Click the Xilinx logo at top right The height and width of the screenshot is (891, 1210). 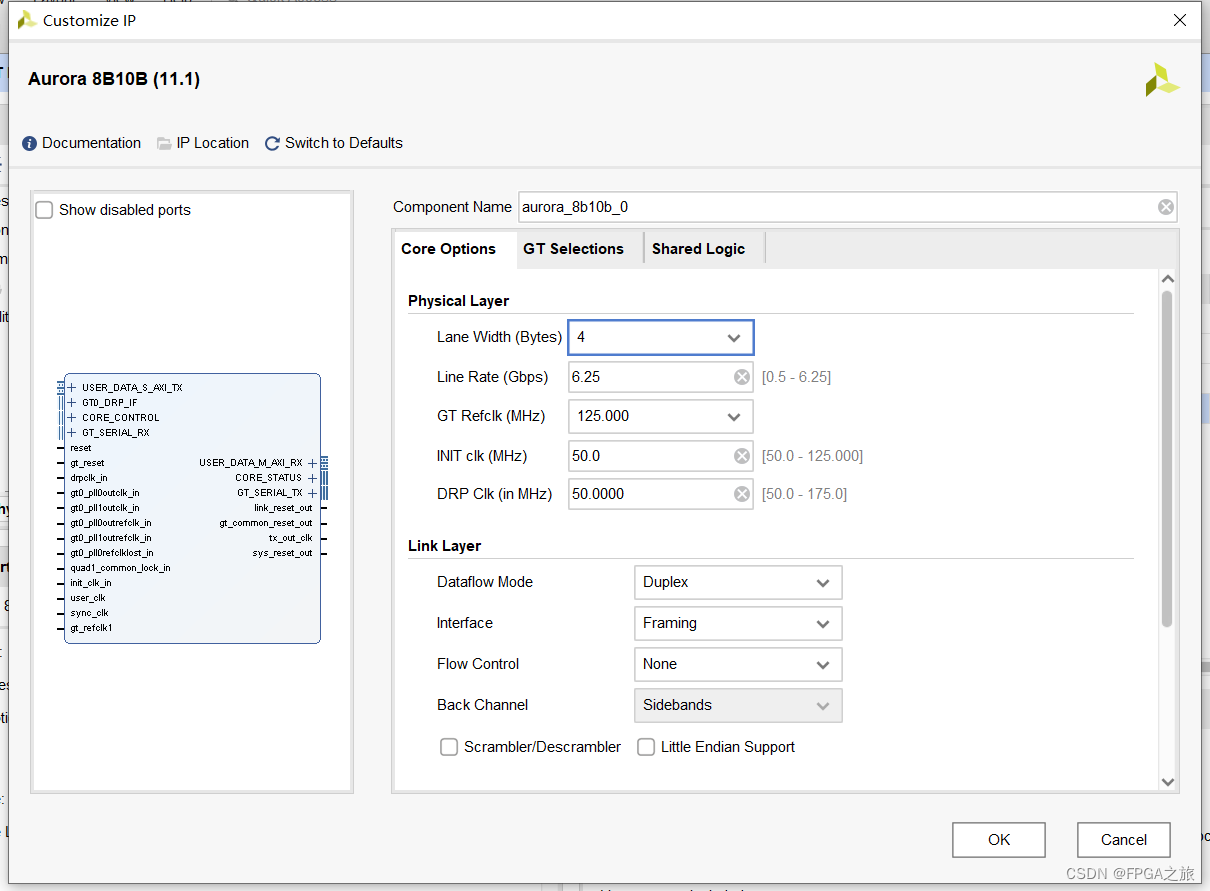click(x=1162, y=80)
